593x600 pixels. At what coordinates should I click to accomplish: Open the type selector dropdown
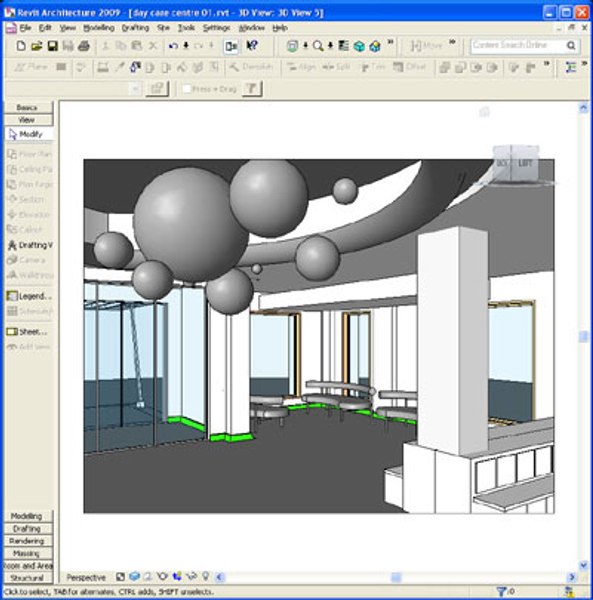(135, 89)
